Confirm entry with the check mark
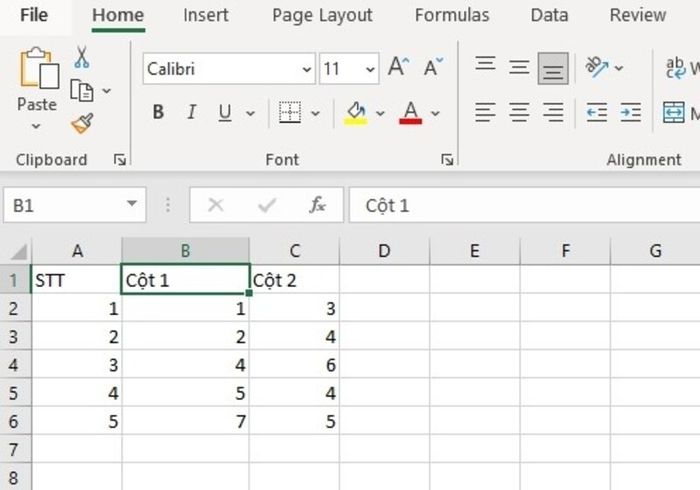The image size is (700, 490). 267,205
